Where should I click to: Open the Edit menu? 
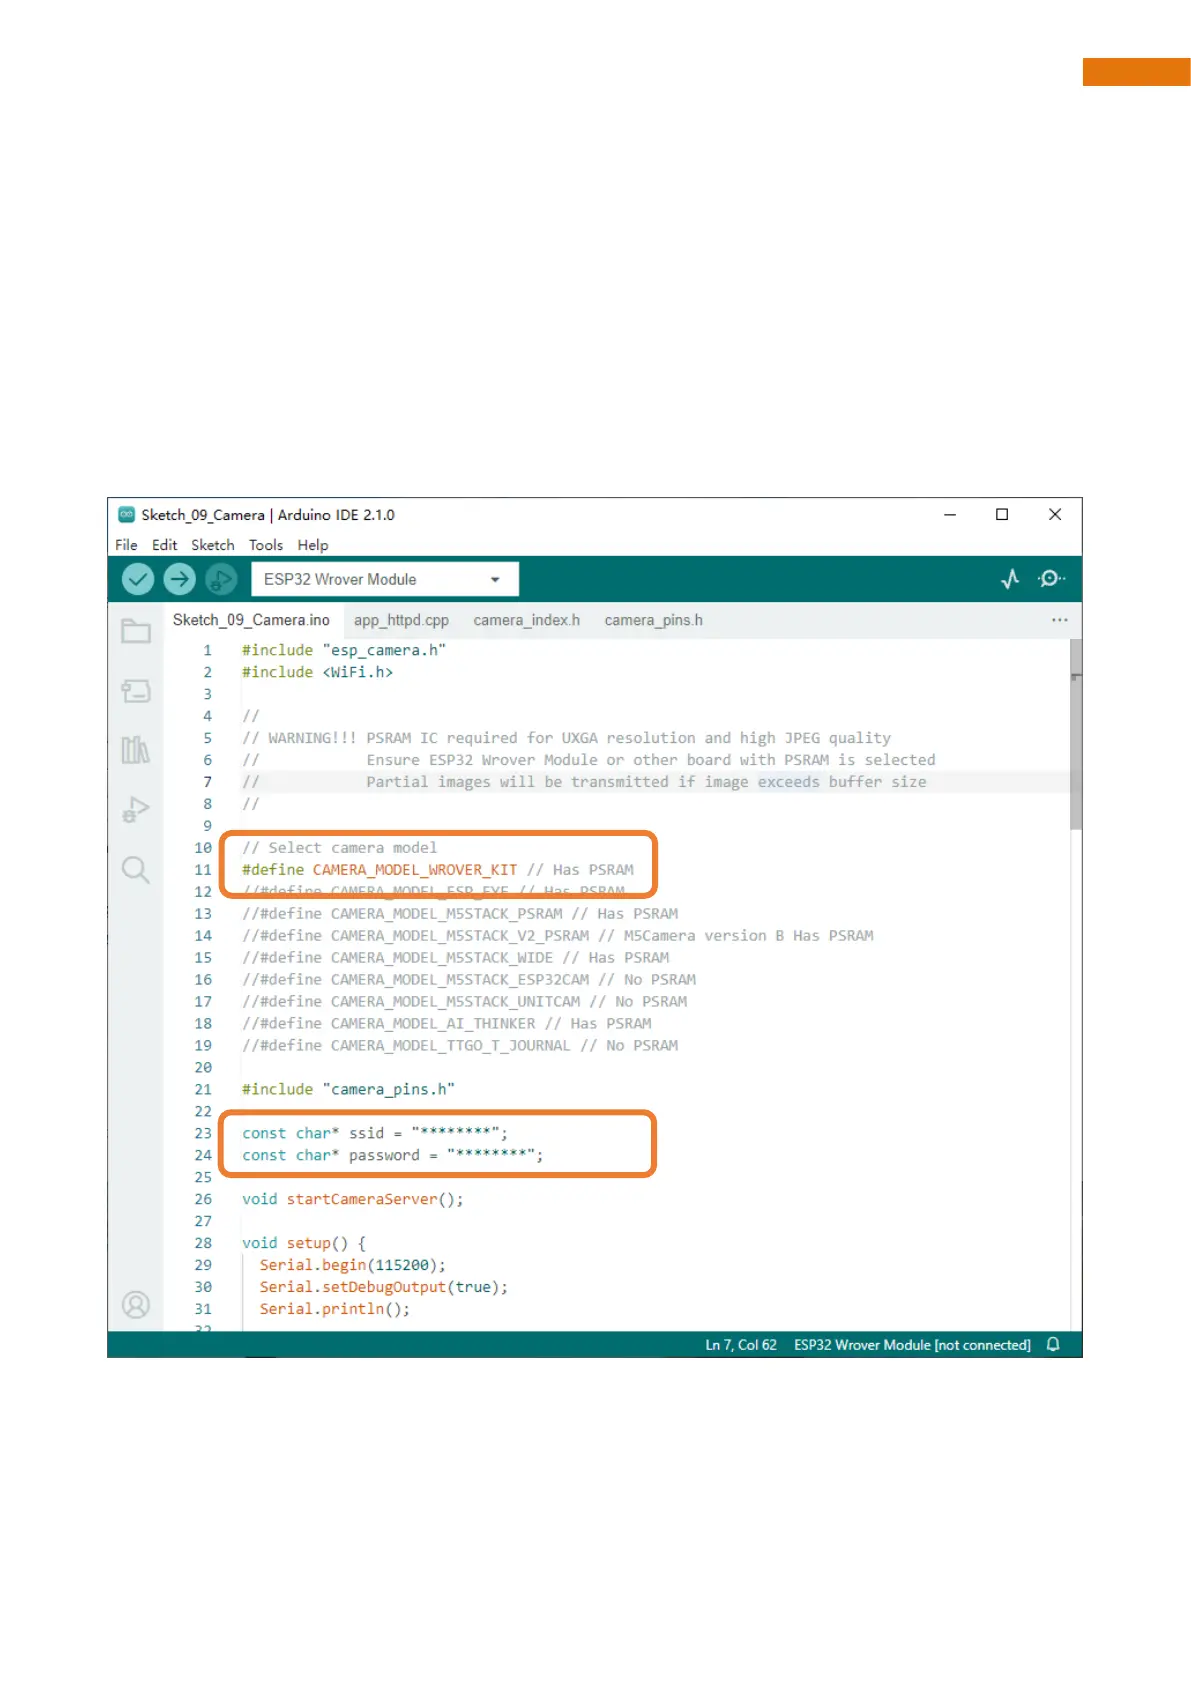tap(165, 545)
